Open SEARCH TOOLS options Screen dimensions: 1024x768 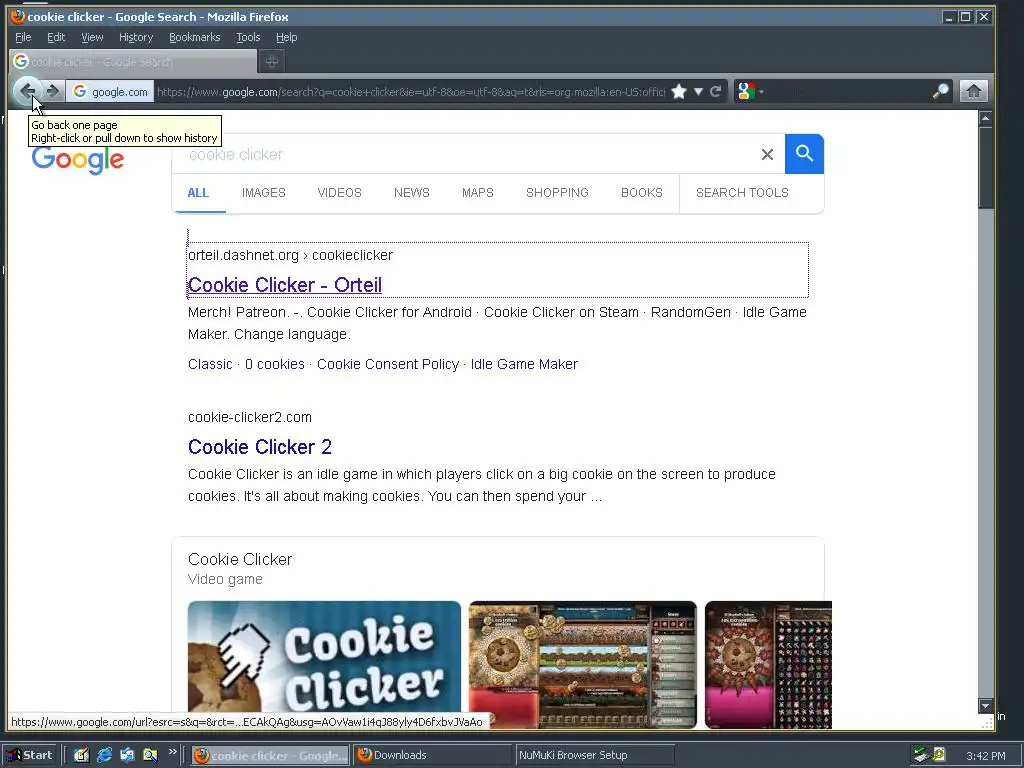click(742, 193)
